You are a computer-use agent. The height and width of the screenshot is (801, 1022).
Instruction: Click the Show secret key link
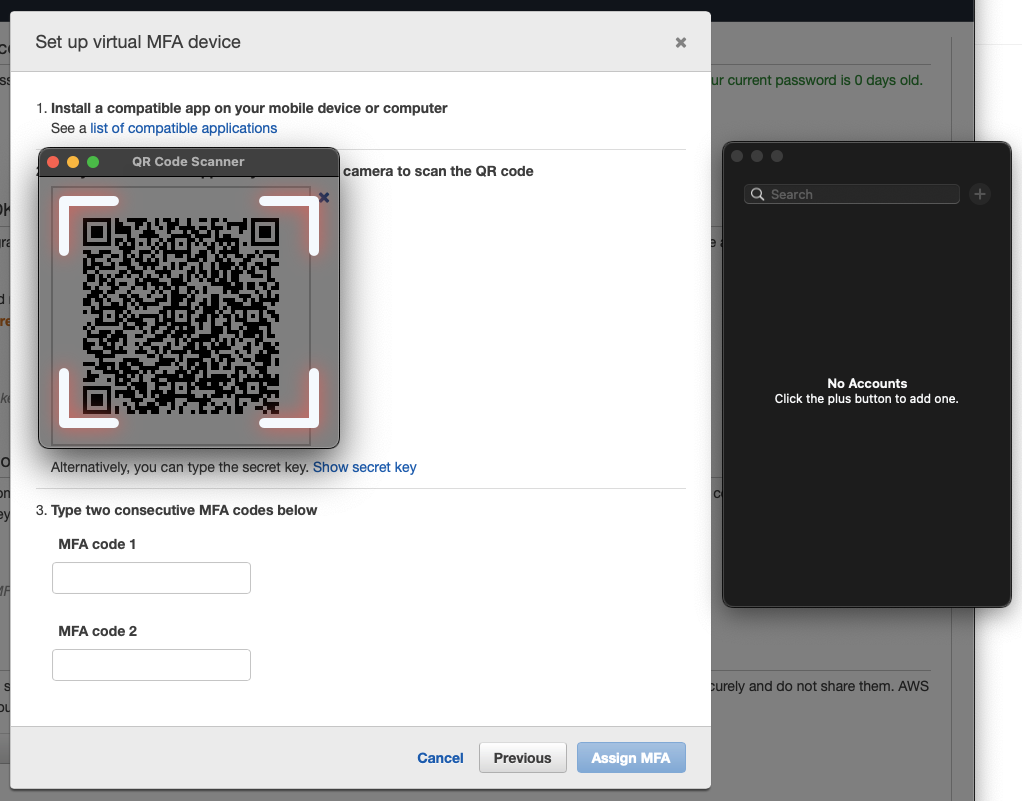click(364, 467)
